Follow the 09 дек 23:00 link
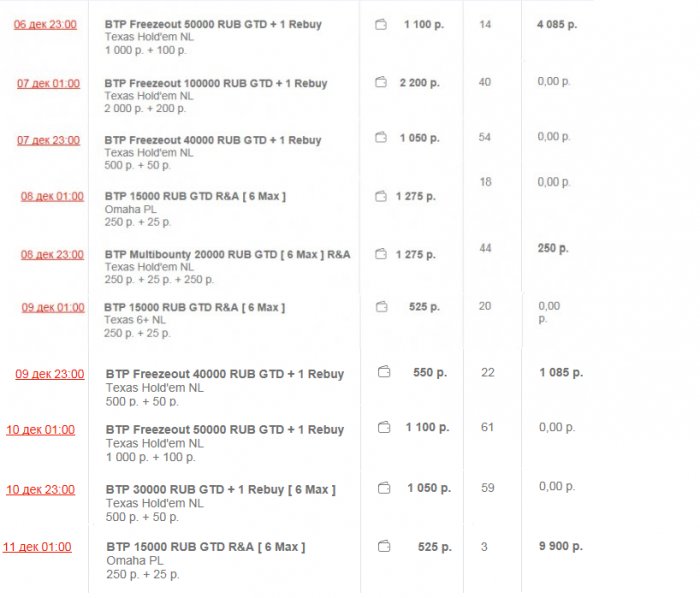Image resolution: width=700 pixels, height=598 pixels. click(x=49, y=374)
